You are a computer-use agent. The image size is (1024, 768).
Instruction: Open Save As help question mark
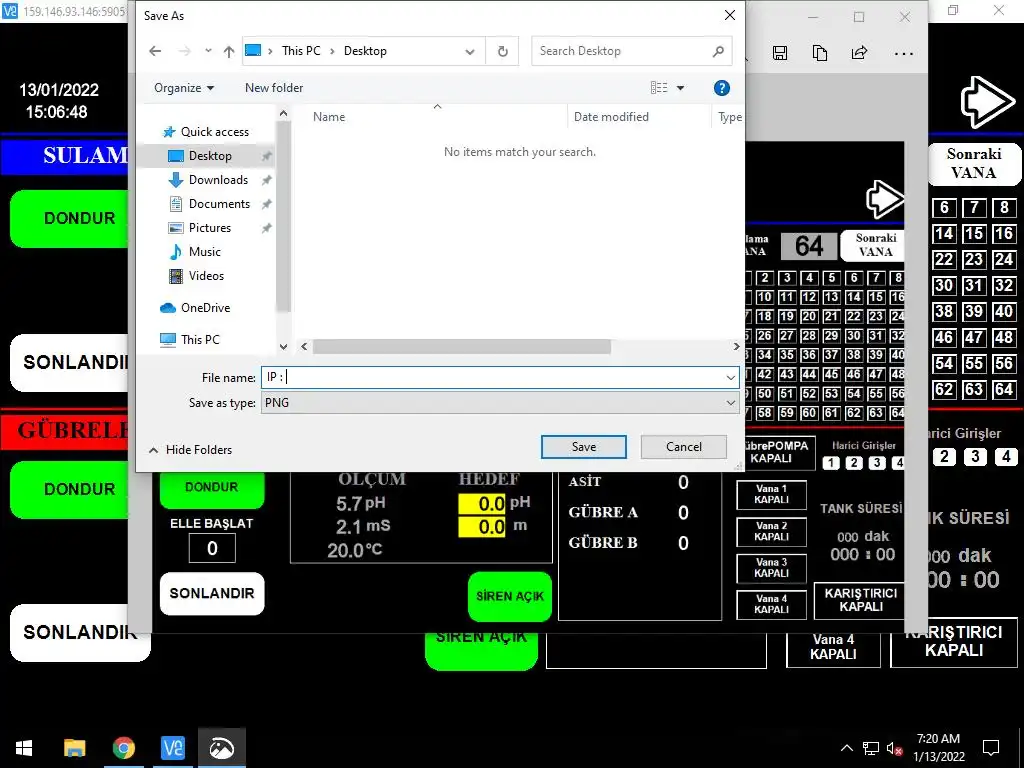722,88
